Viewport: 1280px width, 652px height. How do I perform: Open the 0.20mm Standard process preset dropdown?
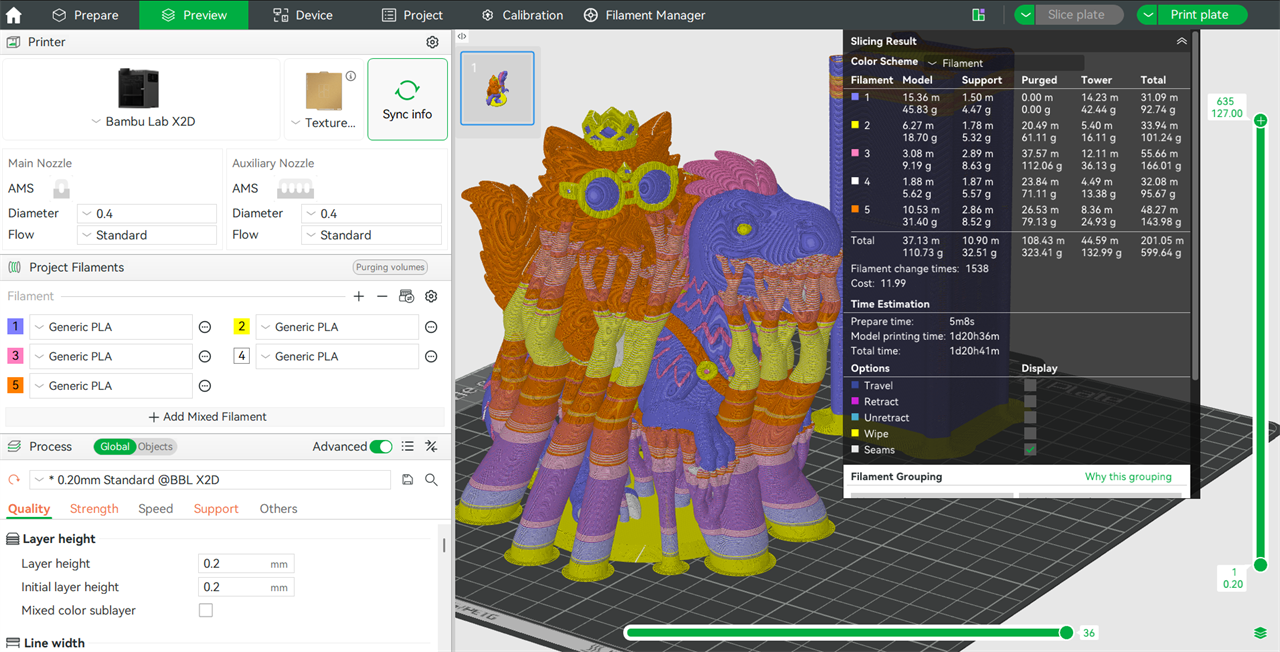tap(210, 480)
